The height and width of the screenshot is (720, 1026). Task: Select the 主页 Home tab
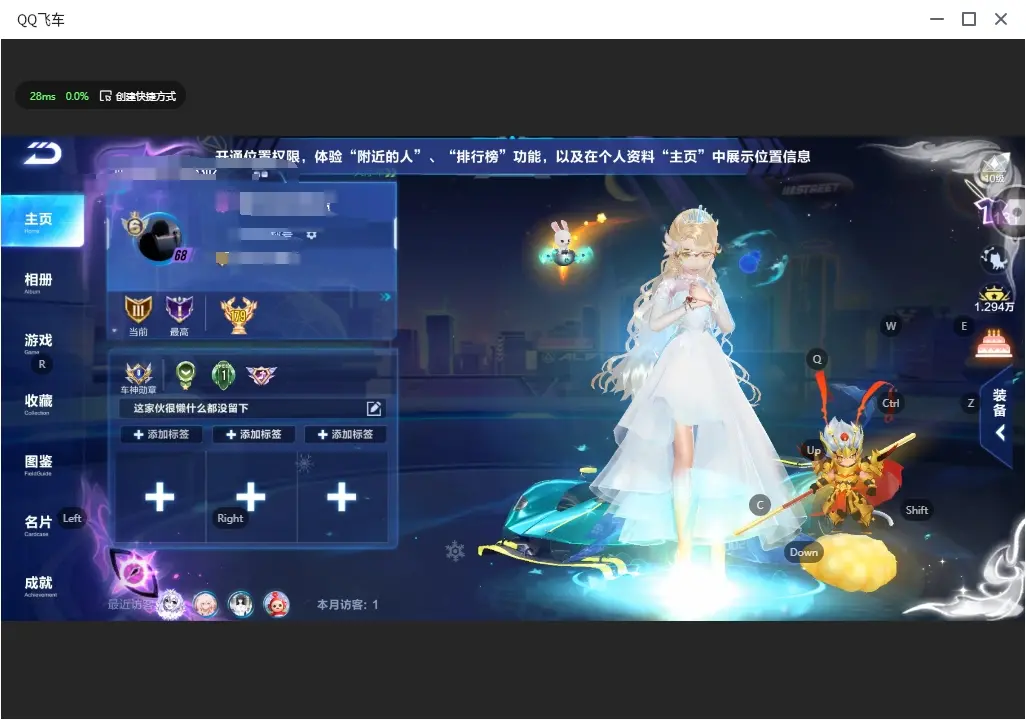pos(42,221)
